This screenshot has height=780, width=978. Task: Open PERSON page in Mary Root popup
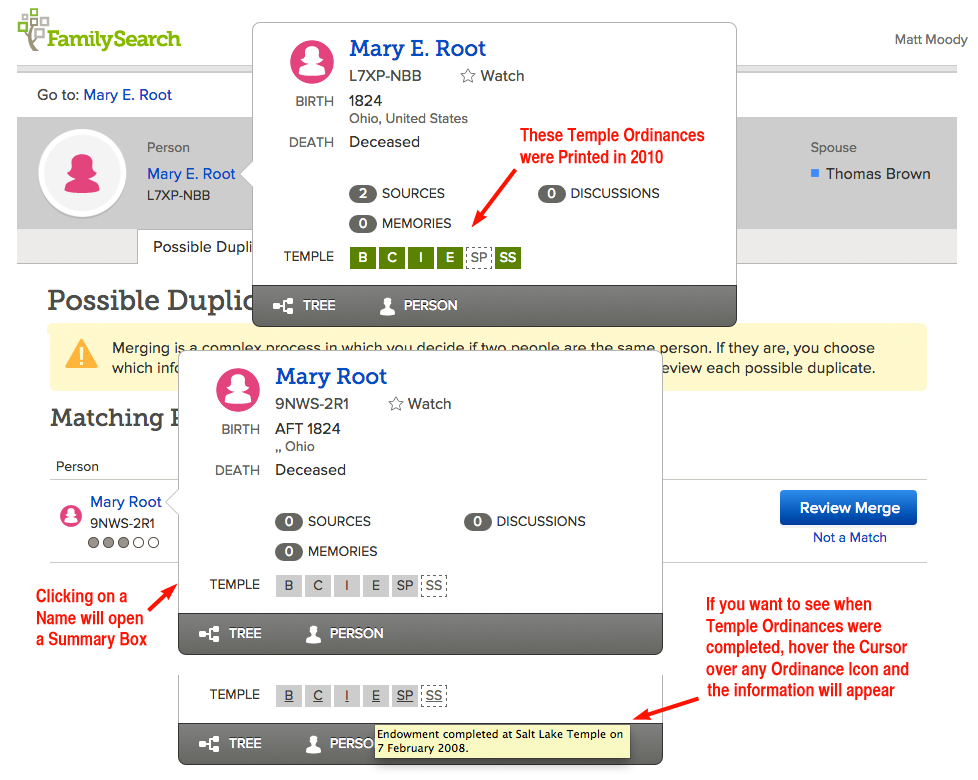[x=344, y=633]
